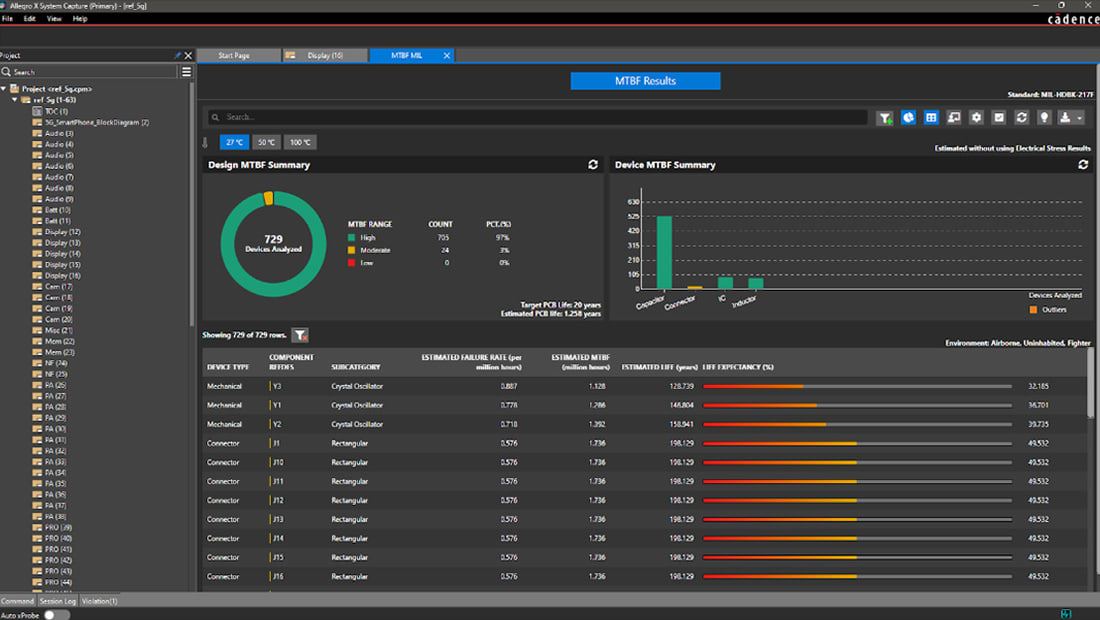Refresh the Design MTBF Summary panel
This screenshot has width=1100, height=620.
[x=593, y=165]
